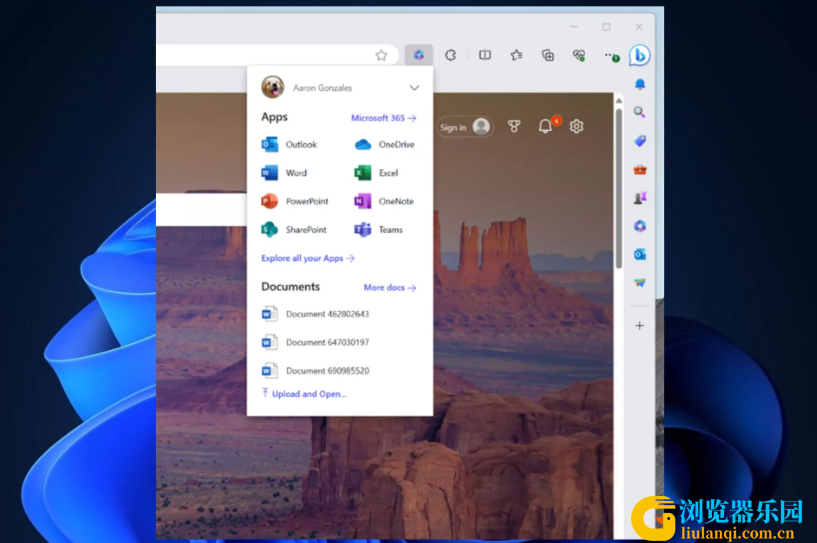The image size is (817, 543).
Task: Open page settings gear icon
Action: (x=576, y=126)
